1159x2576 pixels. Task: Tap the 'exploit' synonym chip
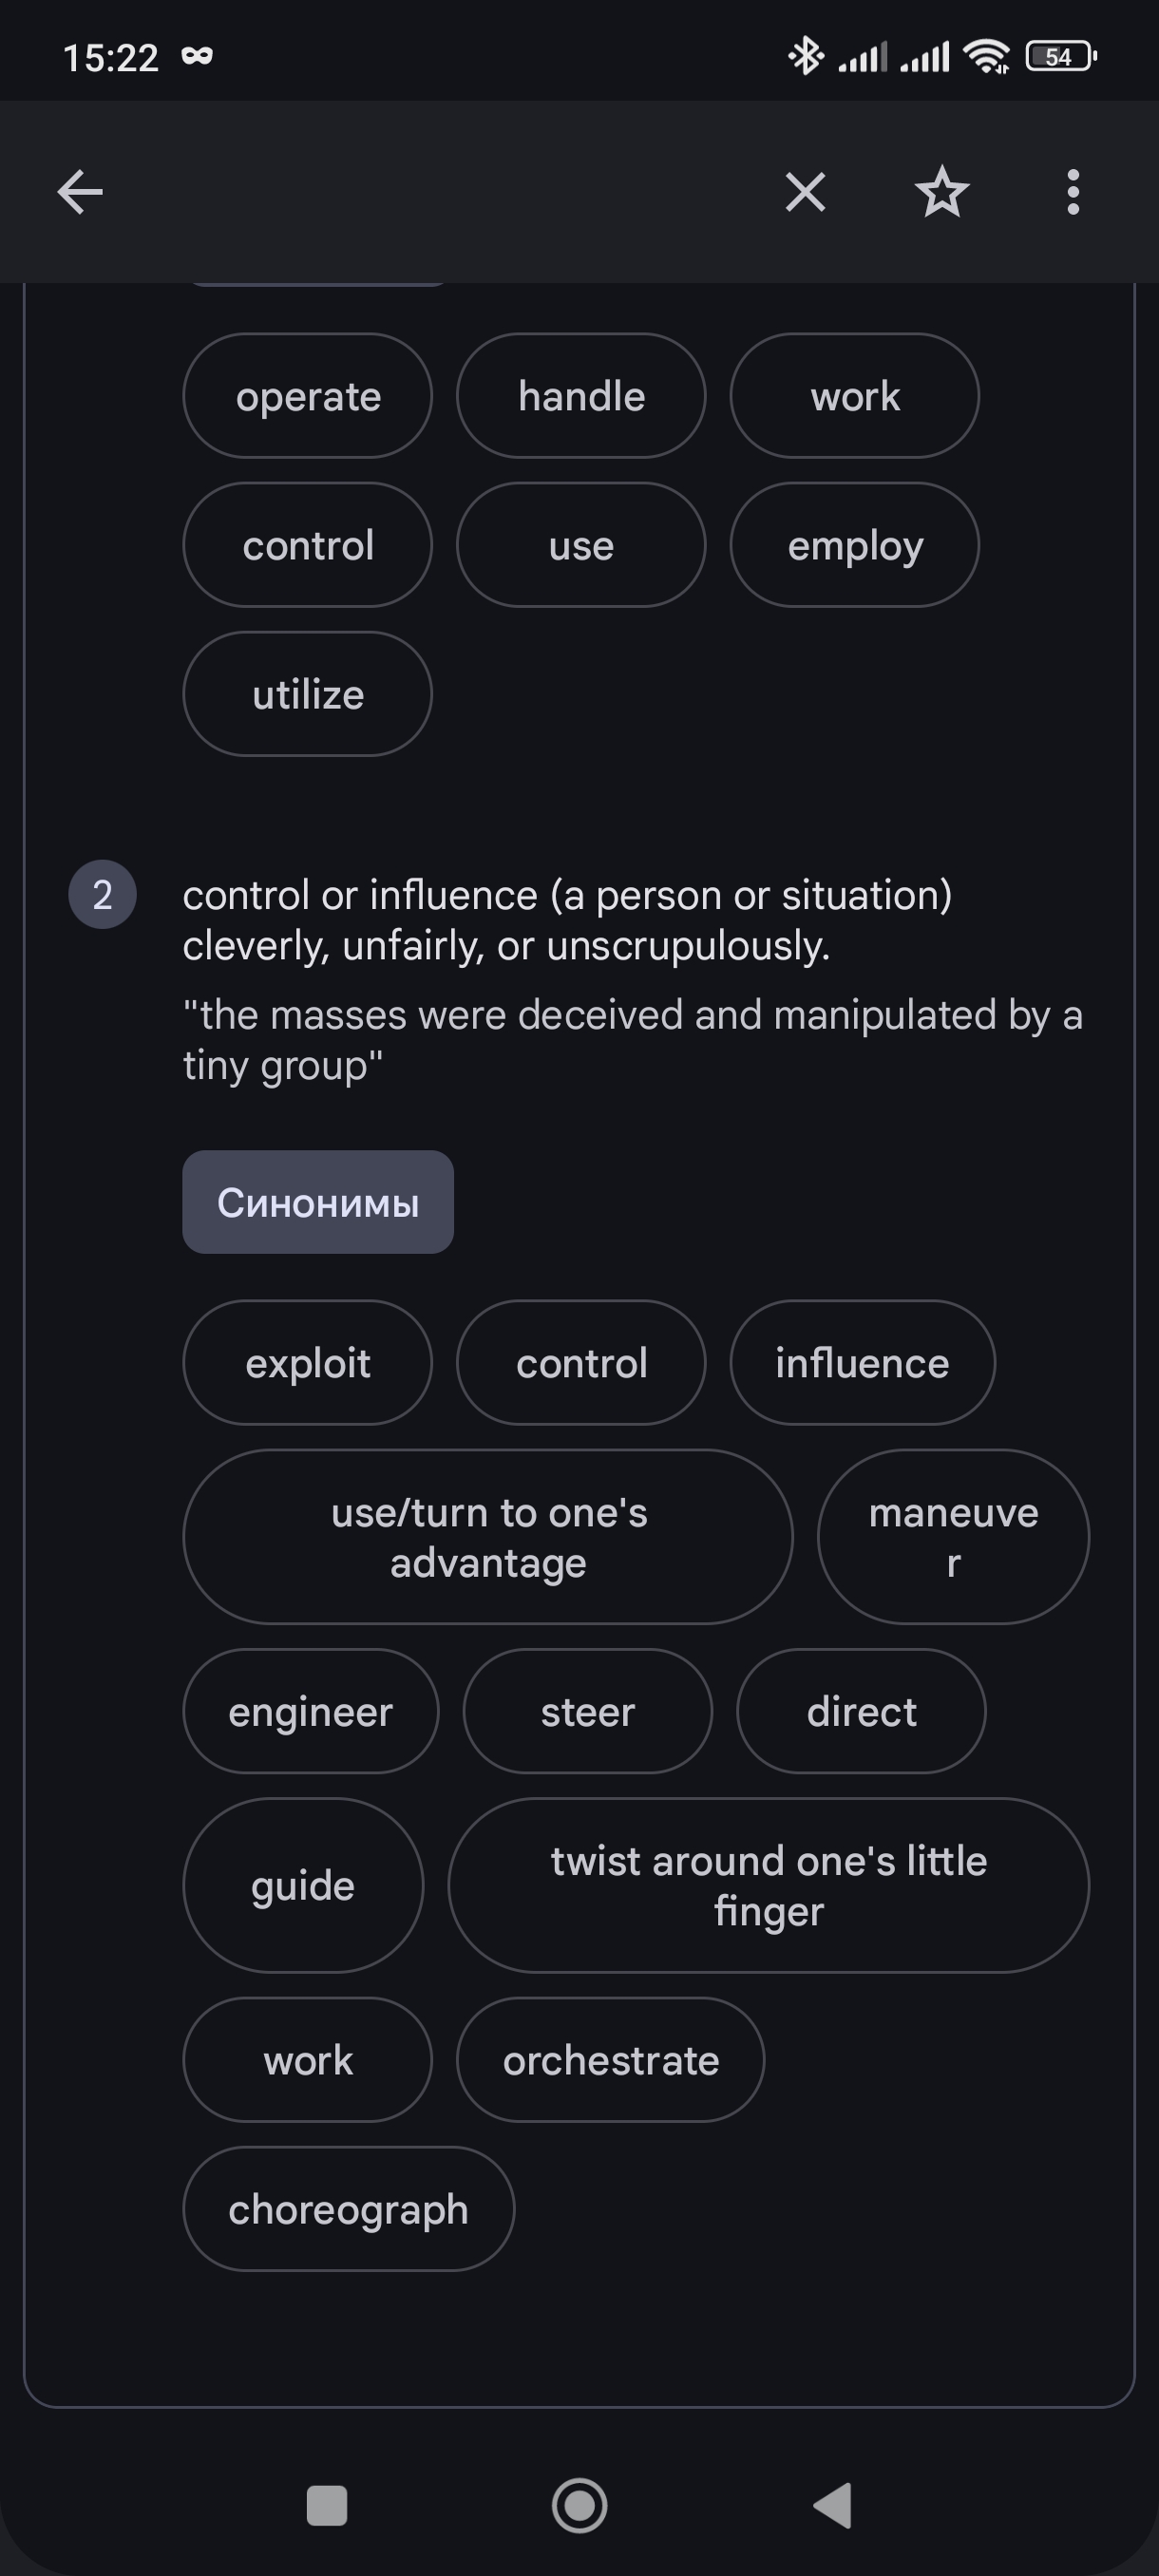tap(308, 1362)
